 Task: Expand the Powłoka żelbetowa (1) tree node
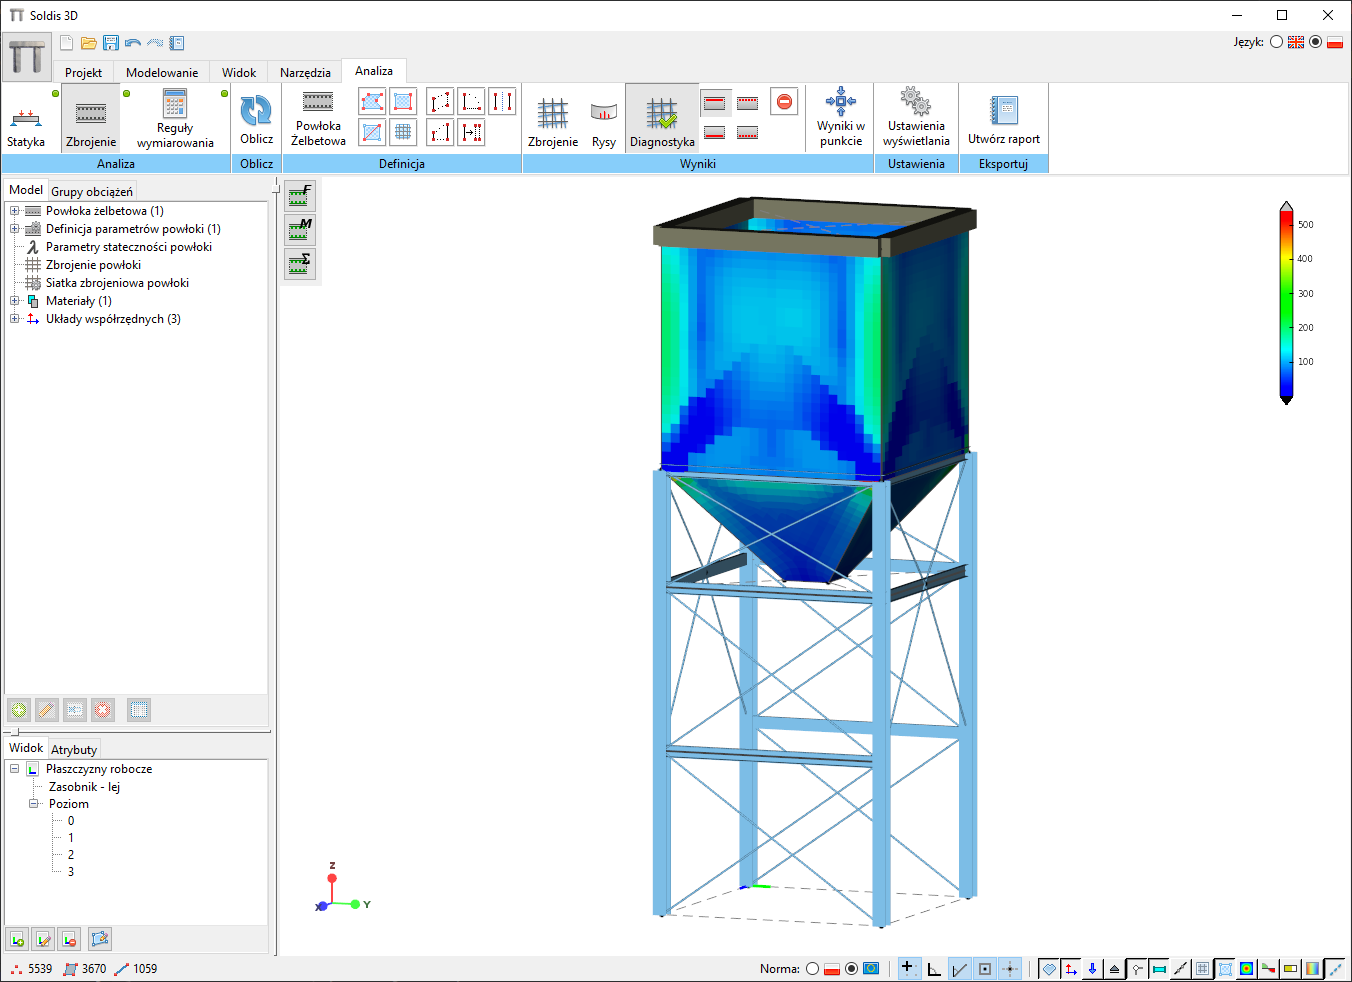pos(15,211)
